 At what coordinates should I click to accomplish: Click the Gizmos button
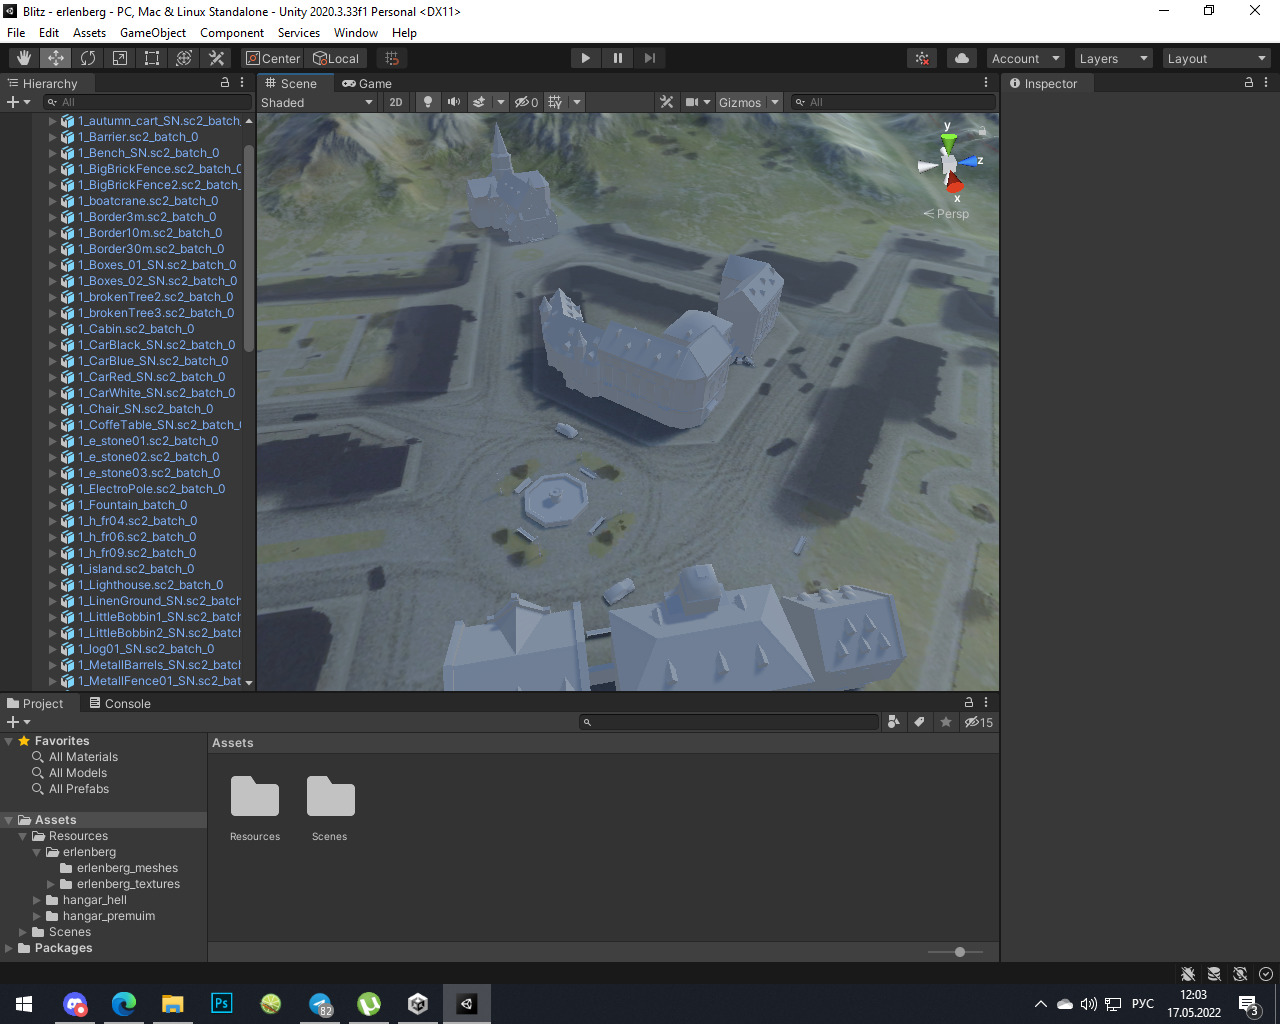[x=740, y=102]
